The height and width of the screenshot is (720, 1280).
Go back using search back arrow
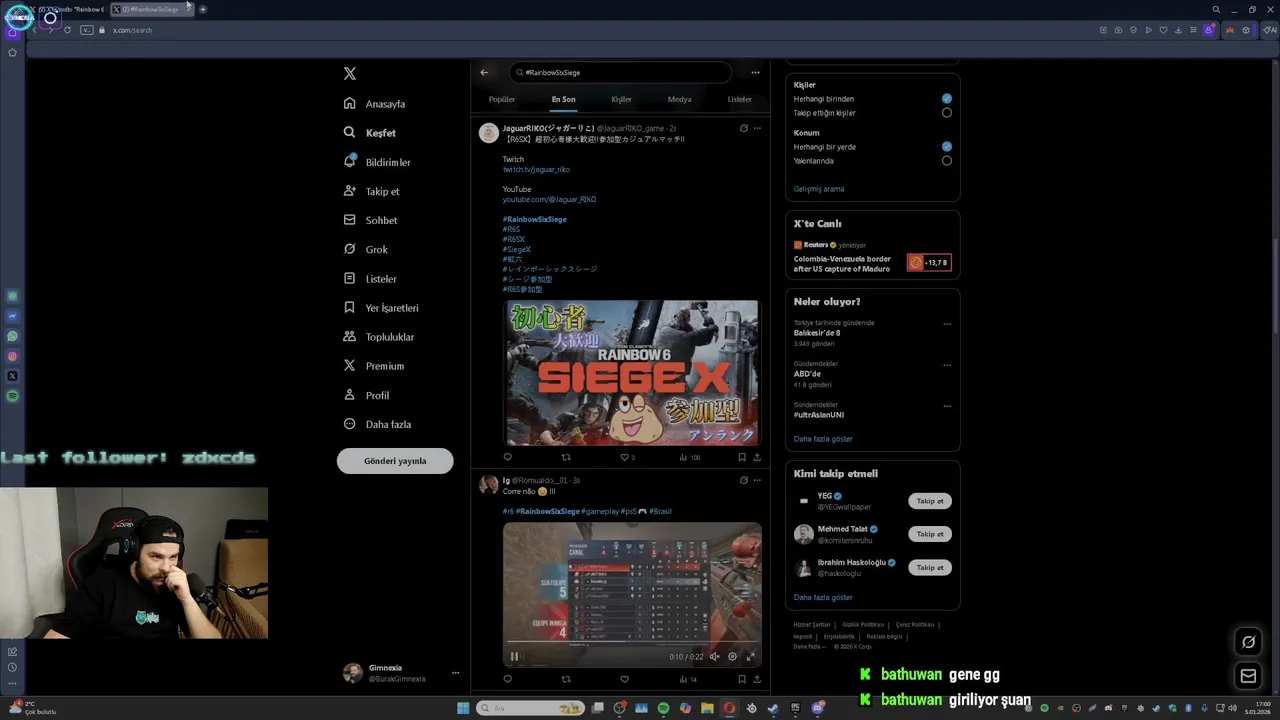click(x=484, y=72)
